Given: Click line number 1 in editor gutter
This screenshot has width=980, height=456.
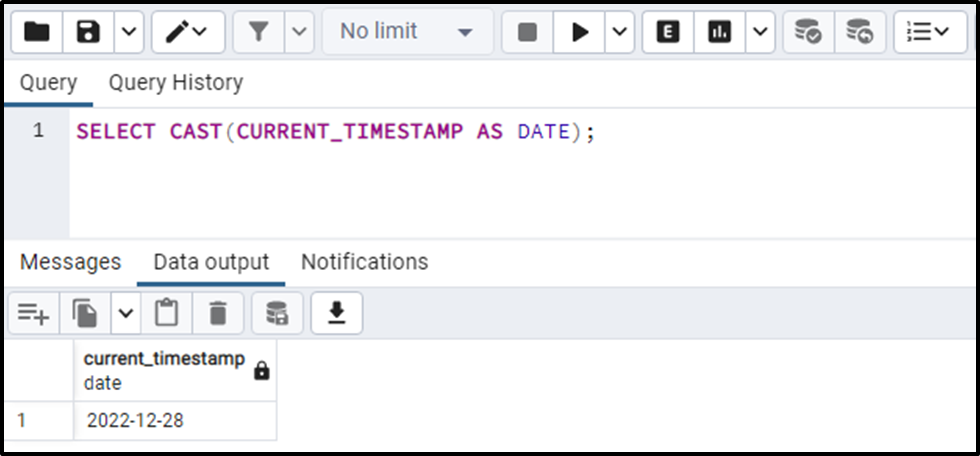Looking at the screenshot, I should tap(39, 131).
